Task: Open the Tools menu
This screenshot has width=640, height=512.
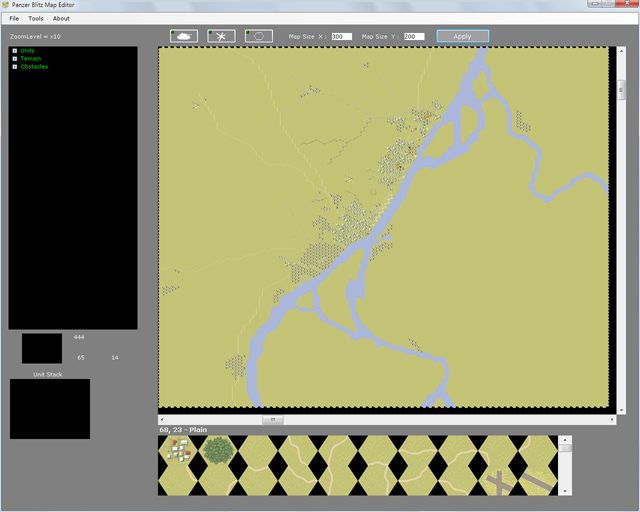Action: coord(36,19)
